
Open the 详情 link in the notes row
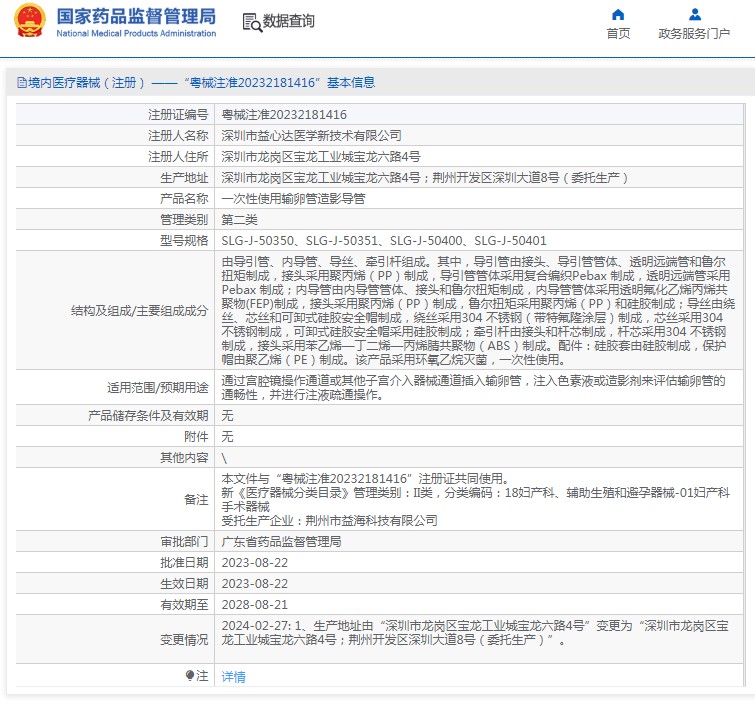tap(233, 677)
